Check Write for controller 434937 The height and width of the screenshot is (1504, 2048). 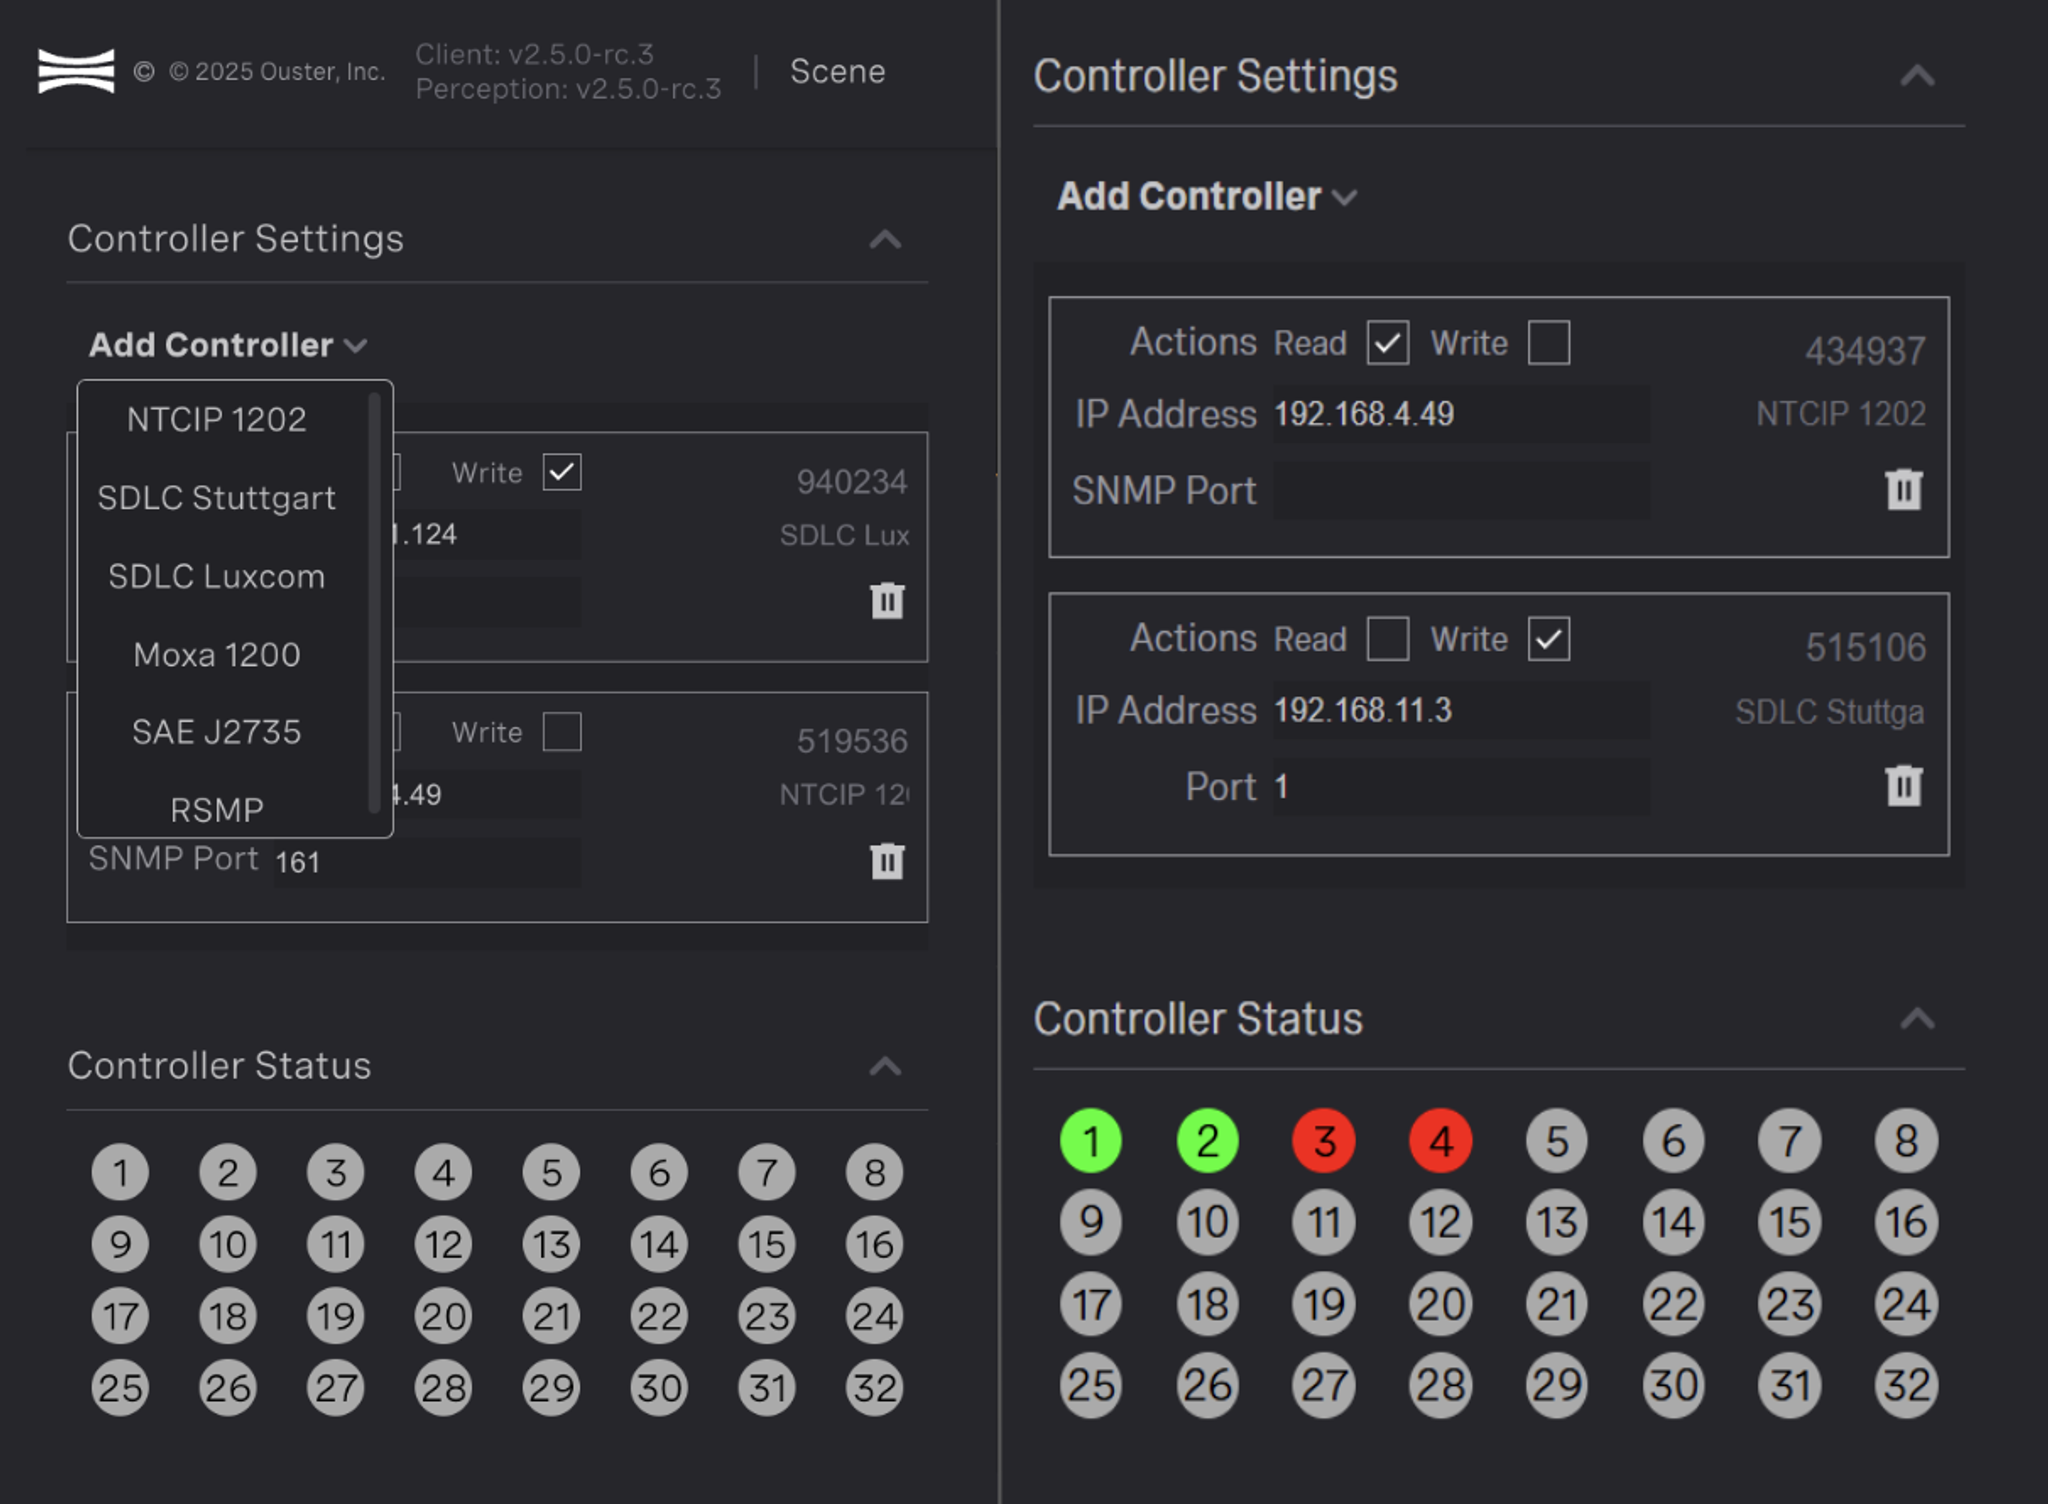tap(1549, 343)
